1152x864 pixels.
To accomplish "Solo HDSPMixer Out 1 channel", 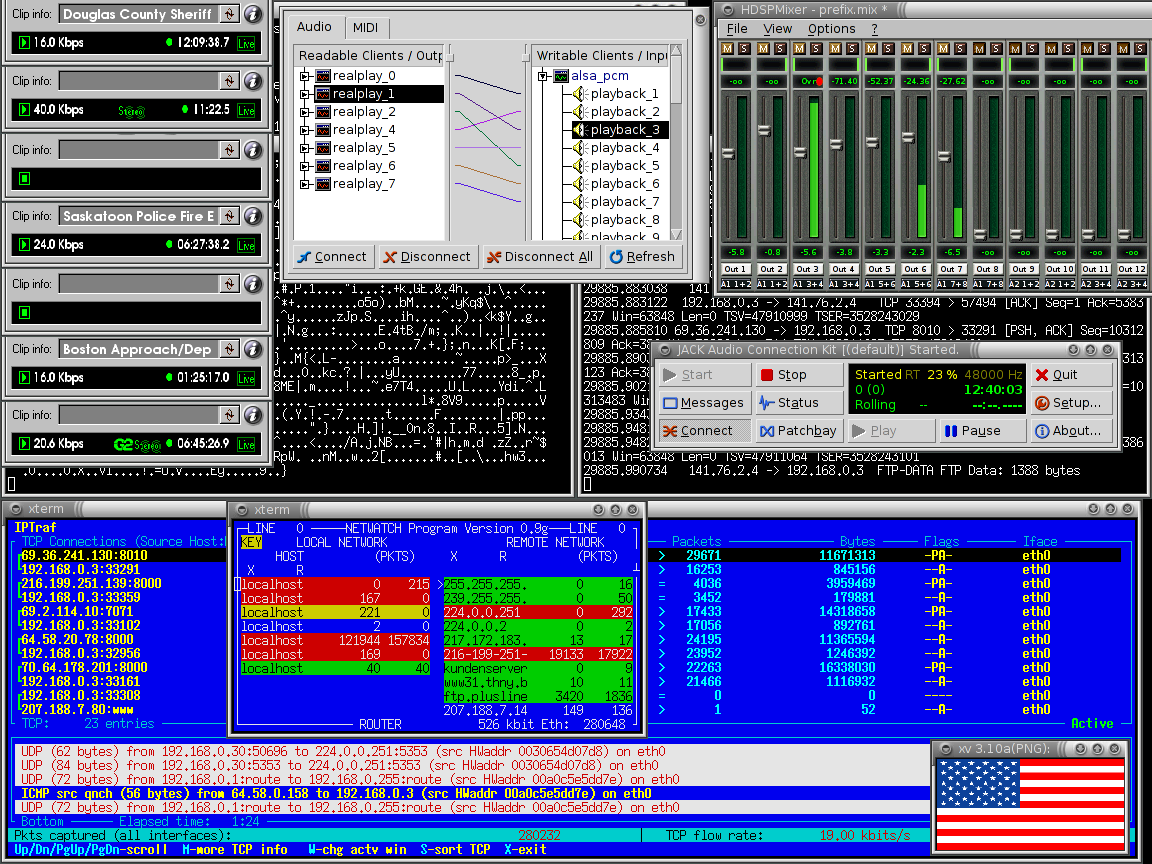I will pyautogui.click(x=744, y=48).
